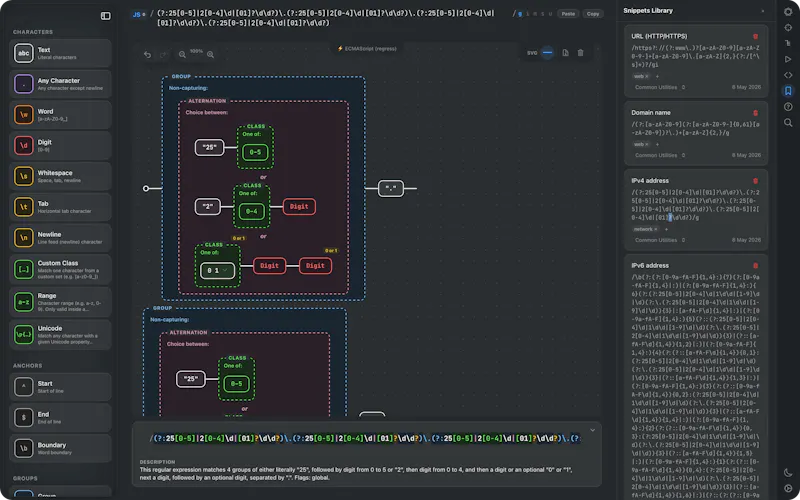Select the Digit node after 0-4
This screenshot has width=800, height=500.
point(299,207)
